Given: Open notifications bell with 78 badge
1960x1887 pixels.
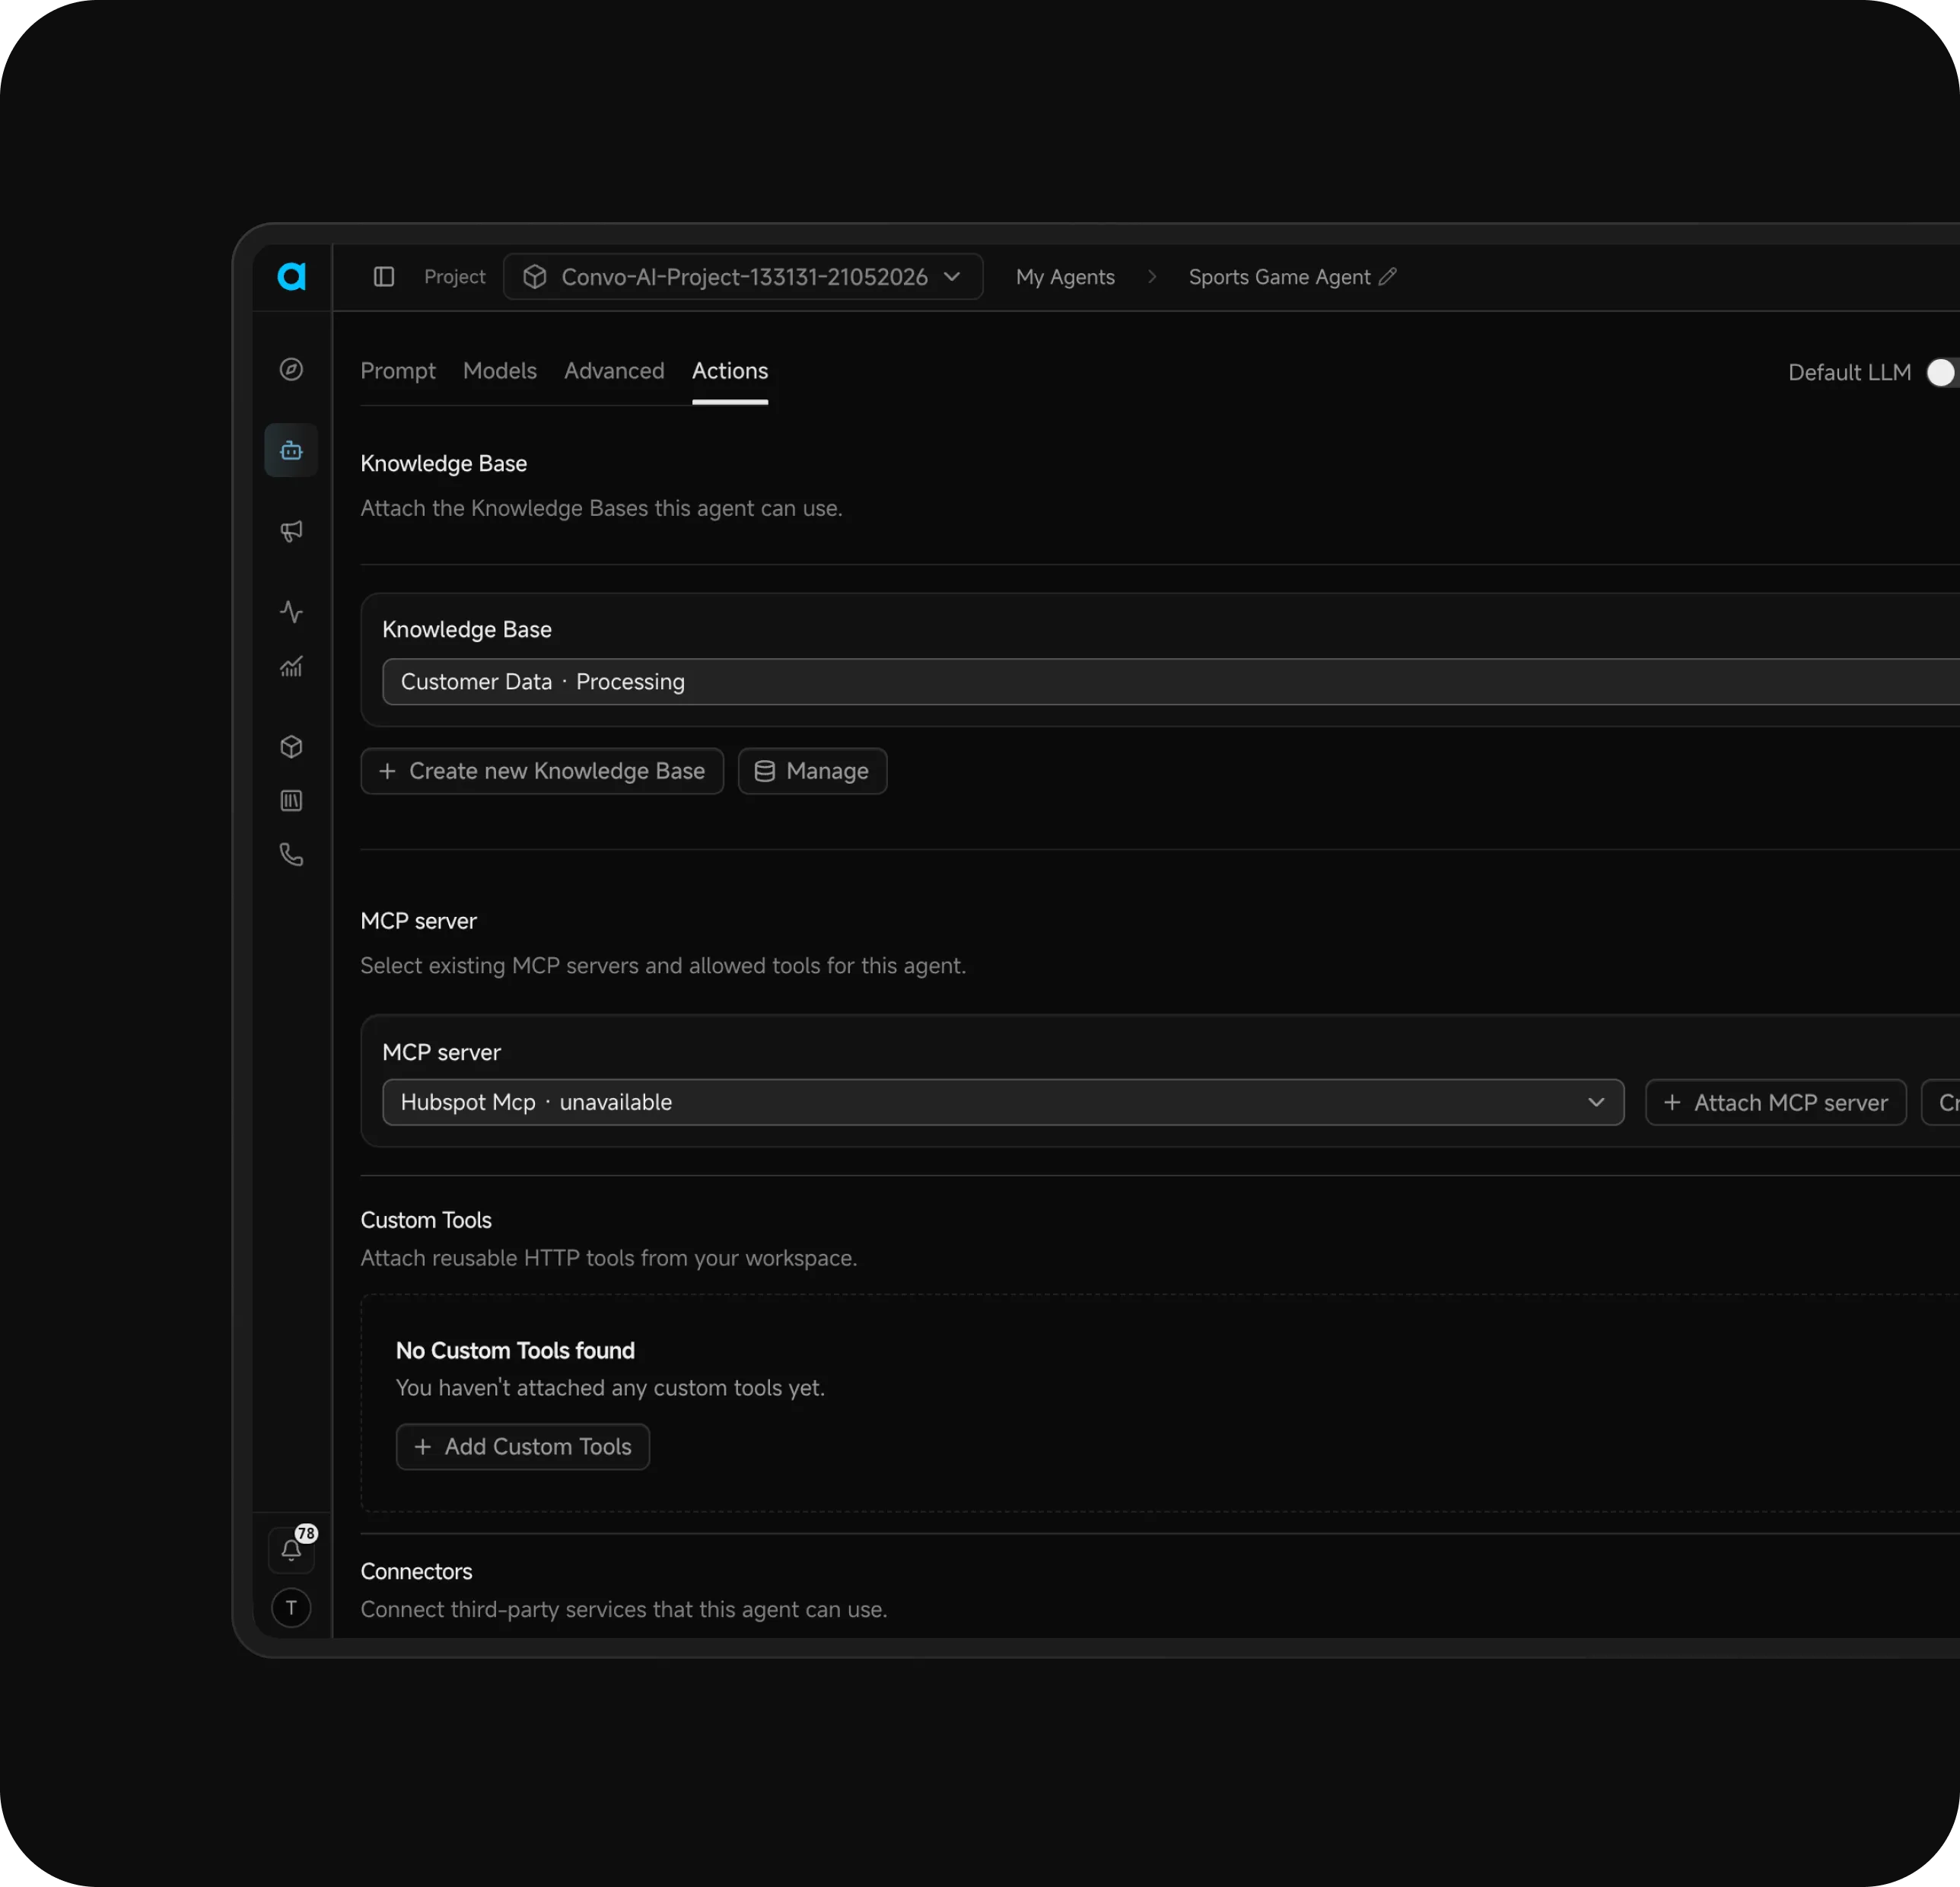Looking at the screenshot, I should 291,1549.
